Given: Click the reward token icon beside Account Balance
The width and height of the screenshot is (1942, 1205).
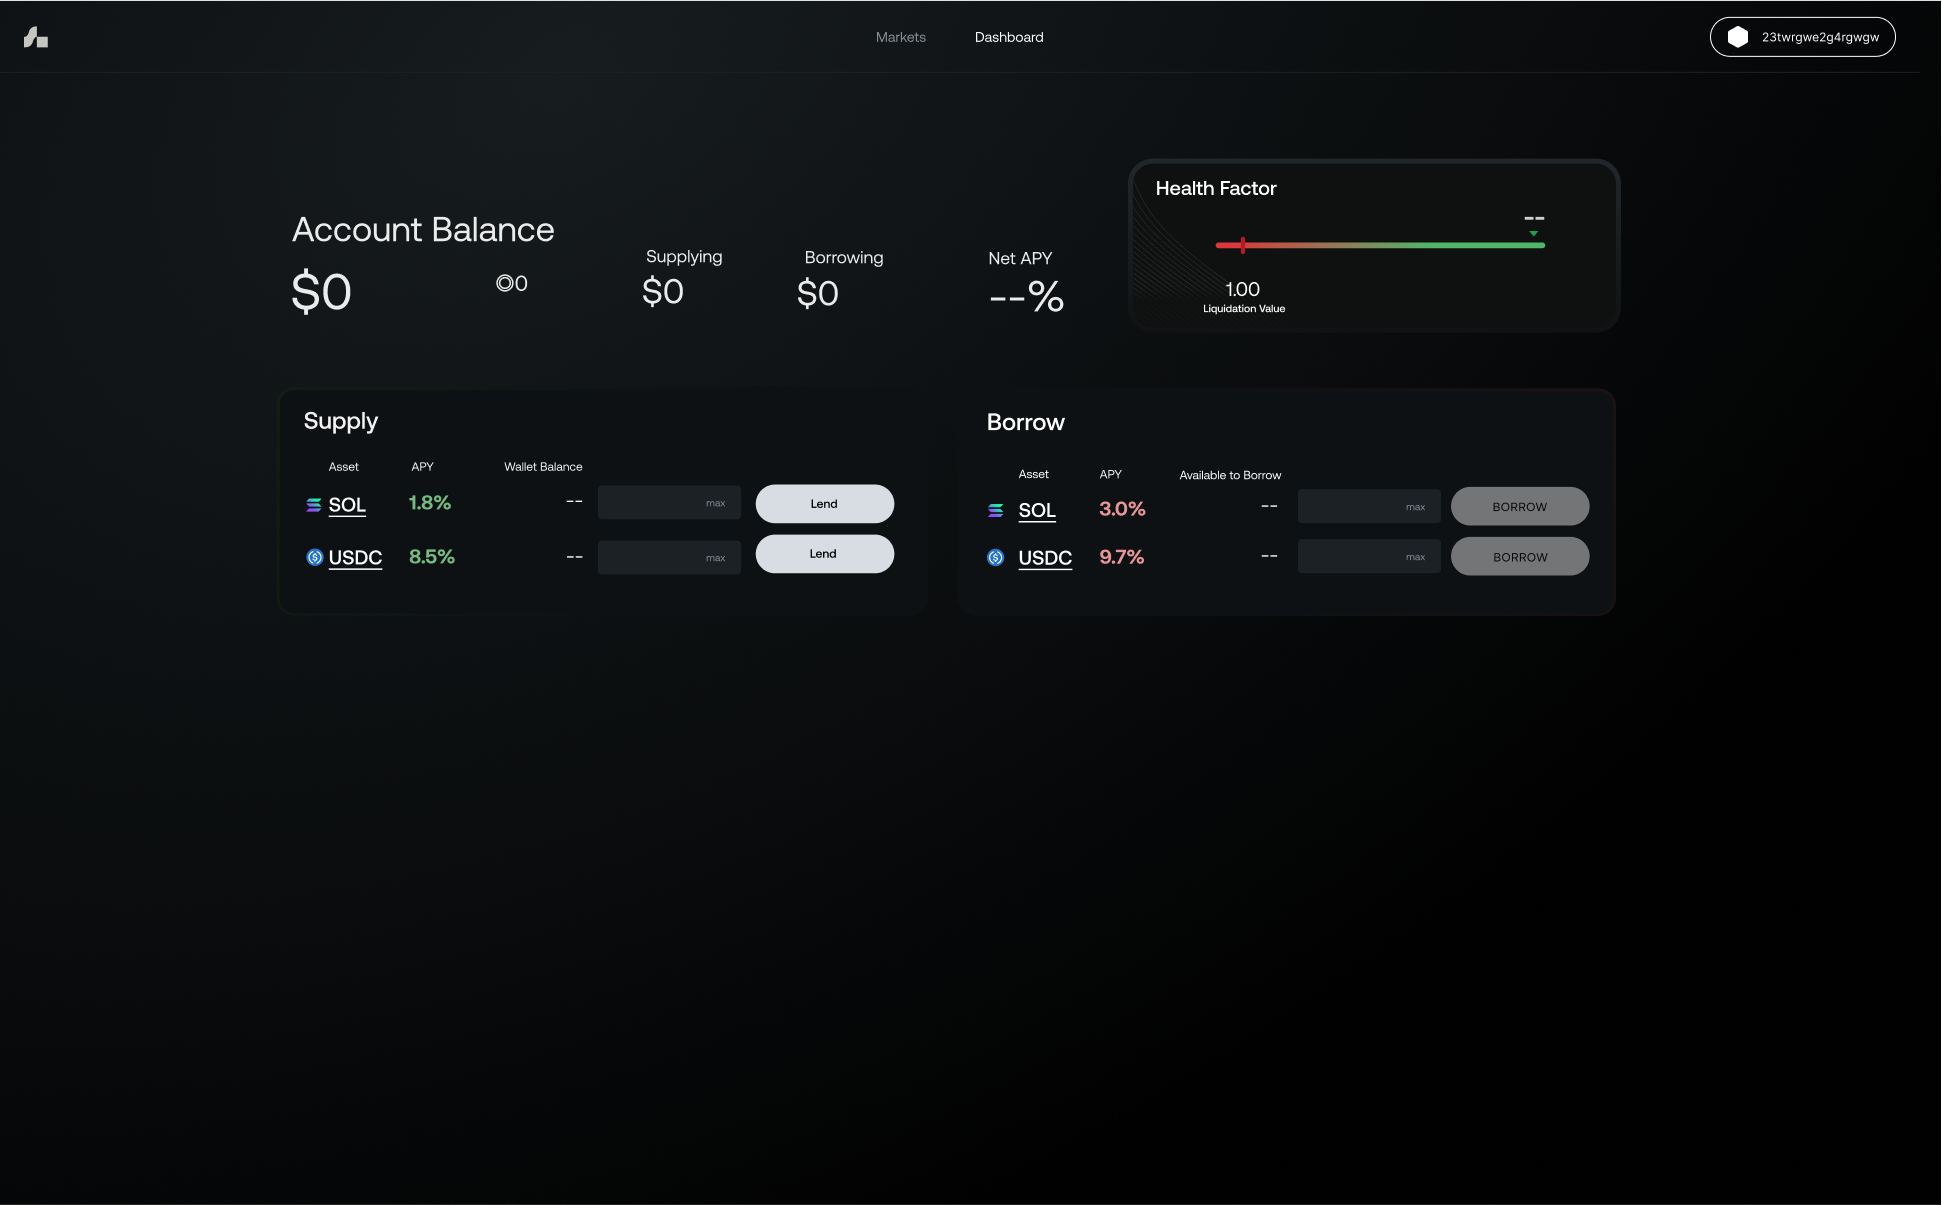Looking at the screenshot, I should (x=505, y=283).
